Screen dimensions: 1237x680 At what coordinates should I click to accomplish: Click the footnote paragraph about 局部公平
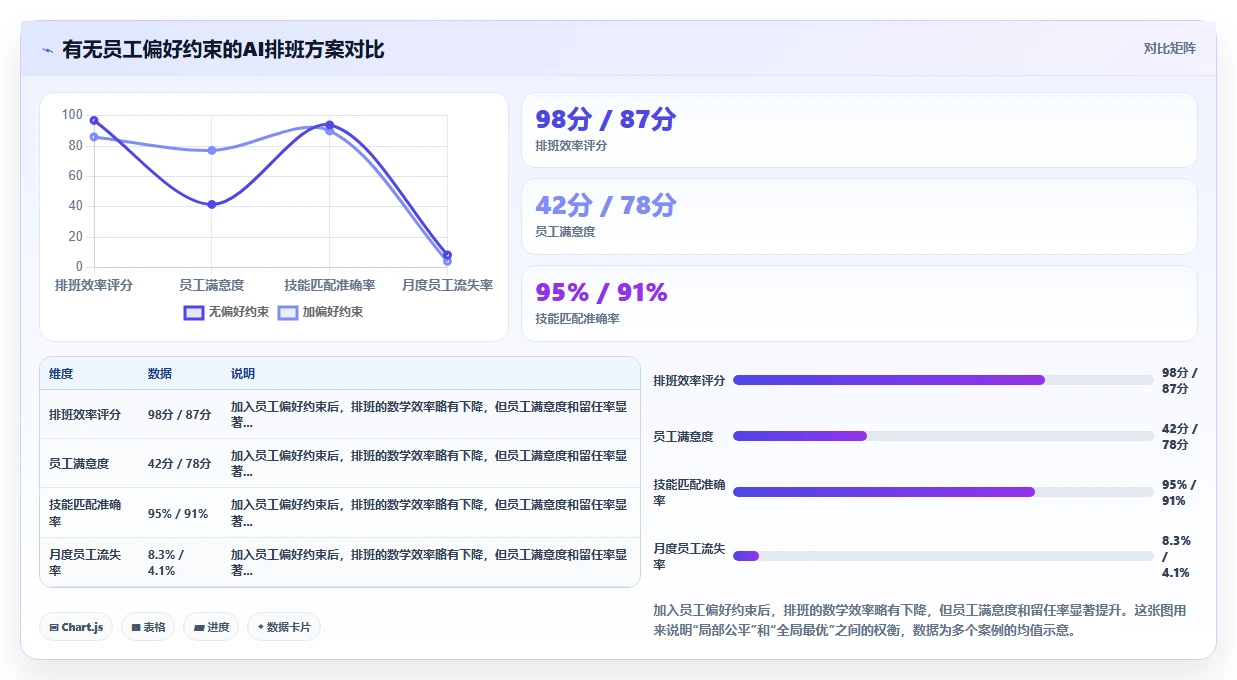pyautogui.click(x=920, y=620)
